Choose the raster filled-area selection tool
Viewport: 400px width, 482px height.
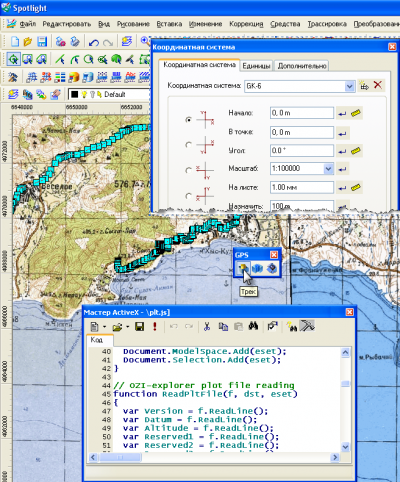(x=116, y=59)
